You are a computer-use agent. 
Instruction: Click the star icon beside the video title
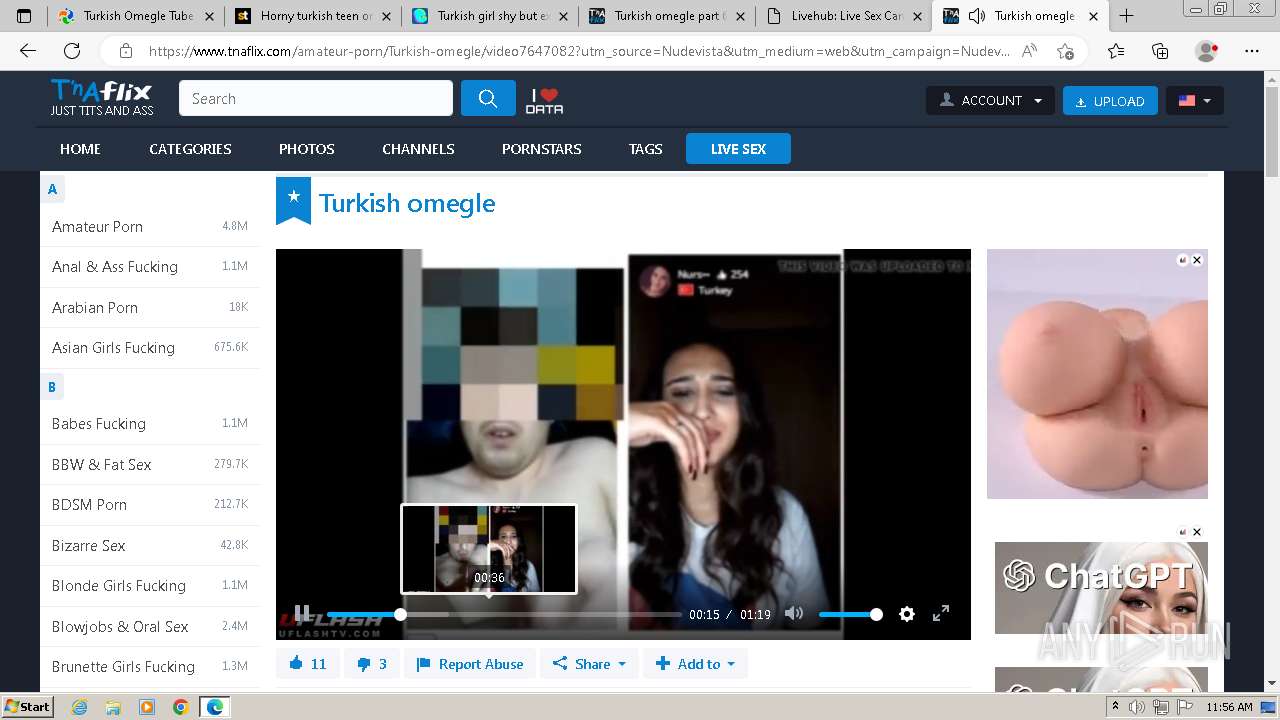(x=293, y=200)
